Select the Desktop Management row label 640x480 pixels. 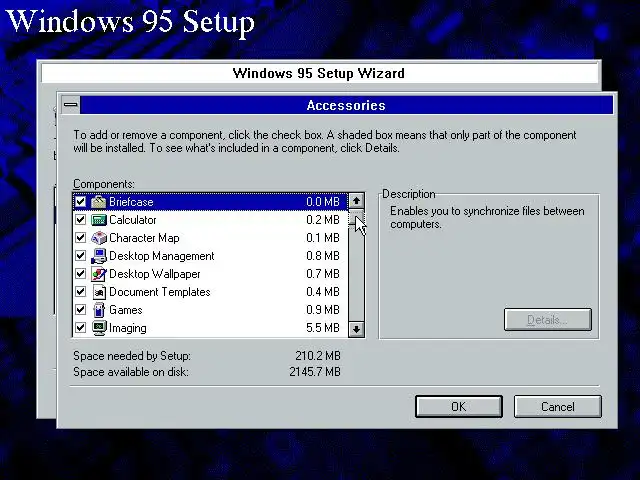click(162, 256)
